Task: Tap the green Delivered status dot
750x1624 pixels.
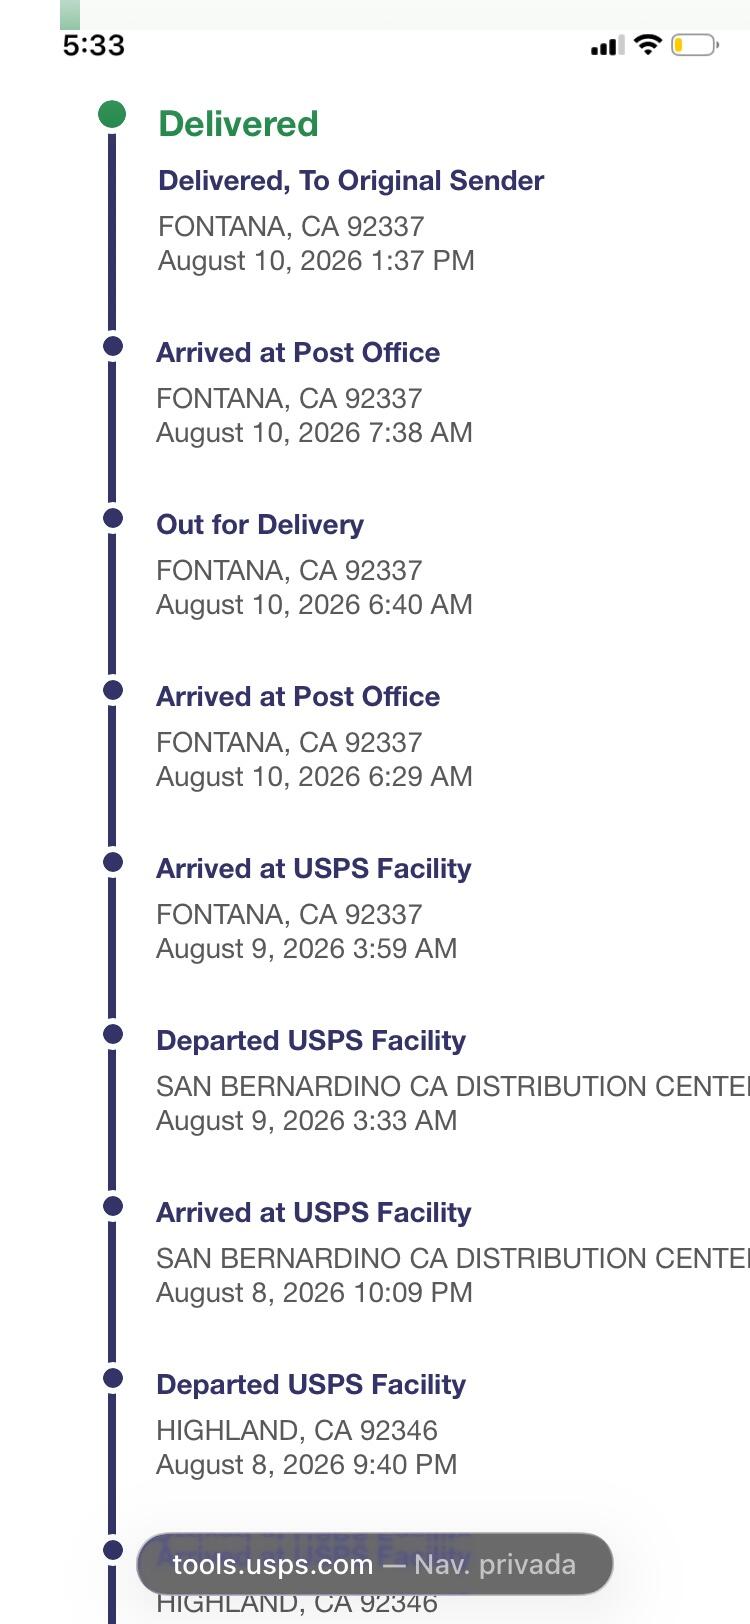Action: coord(112,114)
